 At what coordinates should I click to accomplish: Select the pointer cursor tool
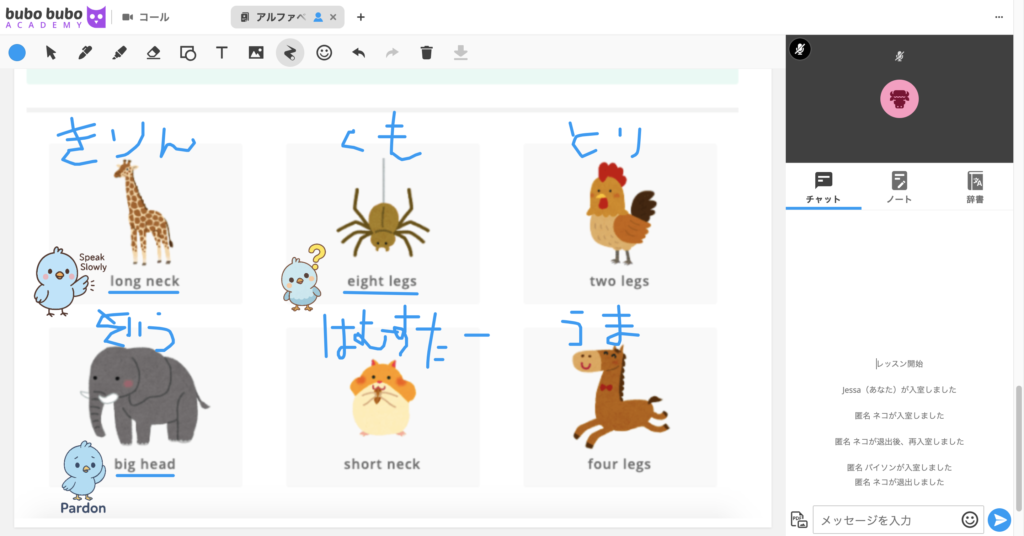[x=51, y=53]
